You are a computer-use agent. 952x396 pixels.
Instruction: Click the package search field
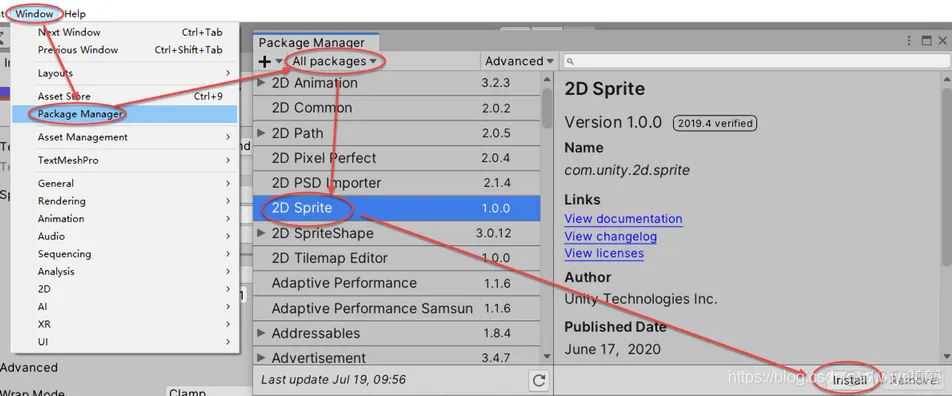[x=756, y=61]
